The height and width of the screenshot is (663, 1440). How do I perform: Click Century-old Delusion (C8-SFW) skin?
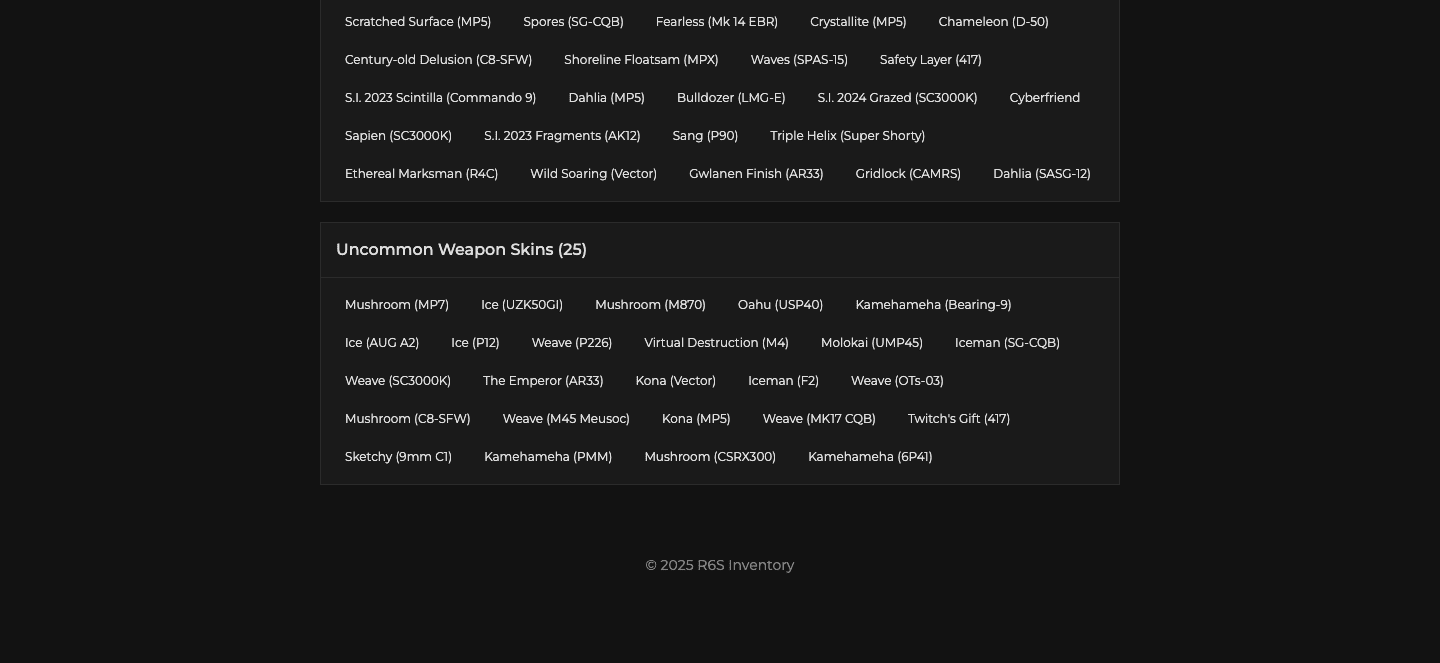tap(438, 60)
